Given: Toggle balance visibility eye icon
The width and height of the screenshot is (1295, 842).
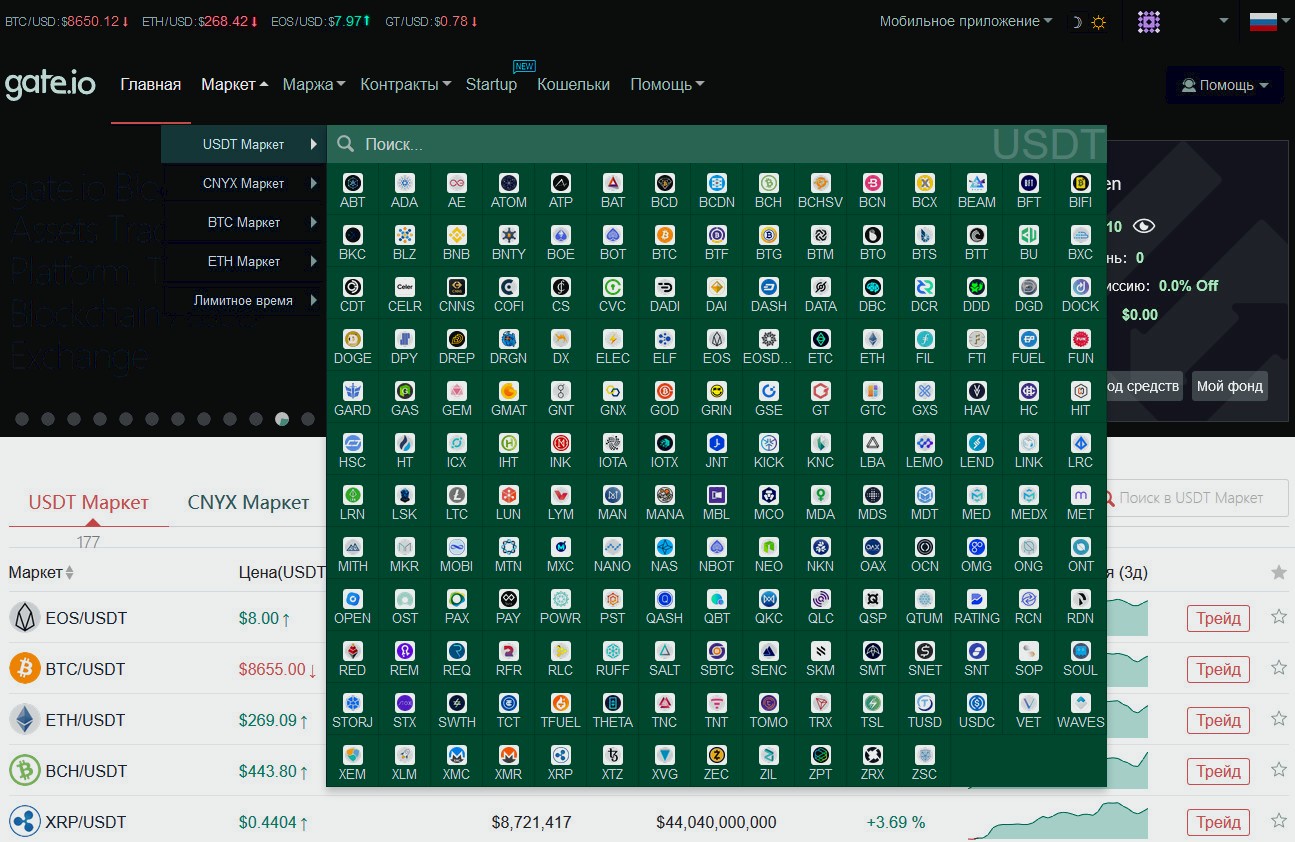Looking at the screenshot, I should (x=1143, y=227).
